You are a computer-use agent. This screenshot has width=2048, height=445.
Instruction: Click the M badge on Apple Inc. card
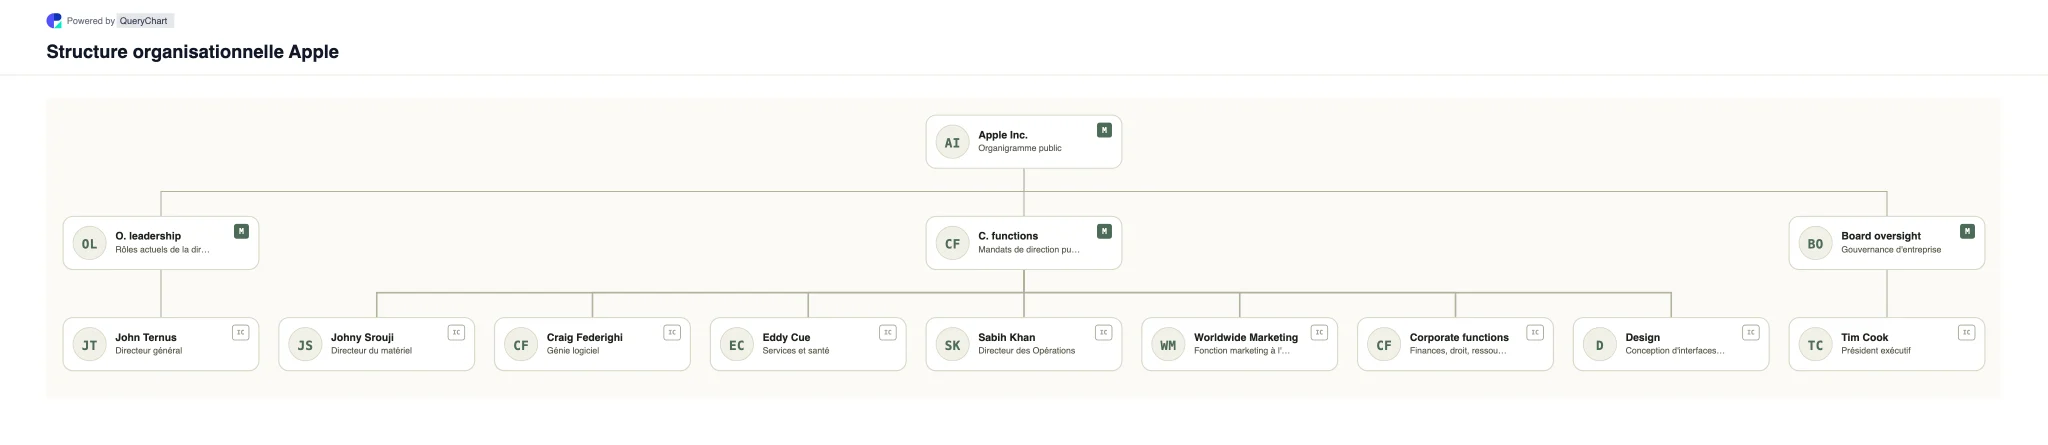point(1104,130)
